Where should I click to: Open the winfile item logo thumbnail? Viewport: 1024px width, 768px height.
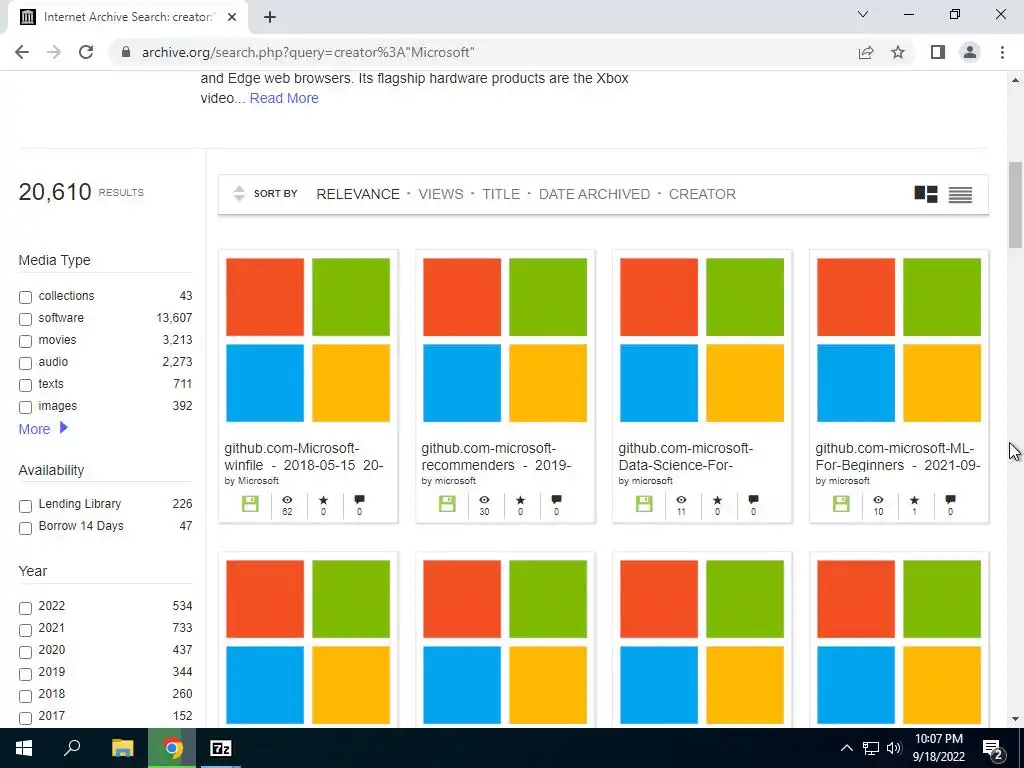(x=308, y=340)
